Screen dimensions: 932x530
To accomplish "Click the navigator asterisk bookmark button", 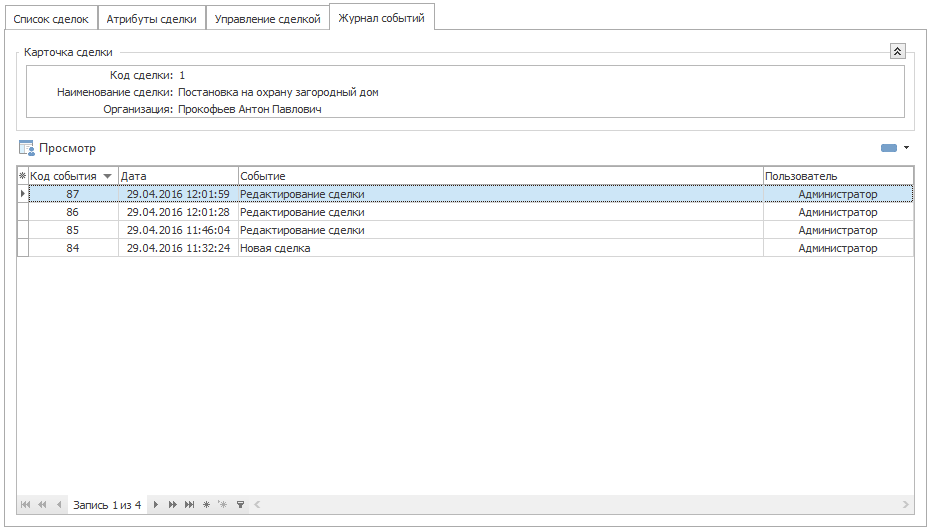I will [x=206, y=504].
